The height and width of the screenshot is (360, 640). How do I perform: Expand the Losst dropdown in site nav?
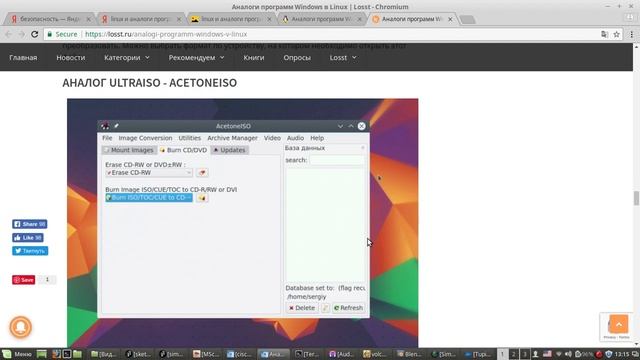[x=343, y=58]
